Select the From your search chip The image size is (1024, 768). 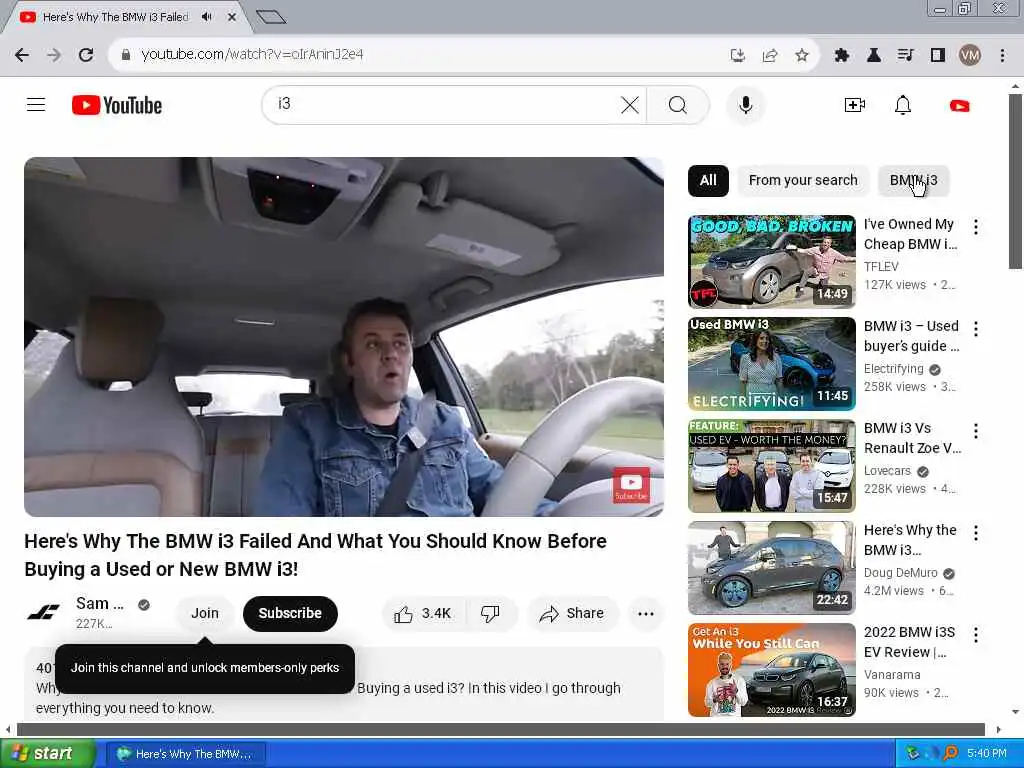point(803,180)
